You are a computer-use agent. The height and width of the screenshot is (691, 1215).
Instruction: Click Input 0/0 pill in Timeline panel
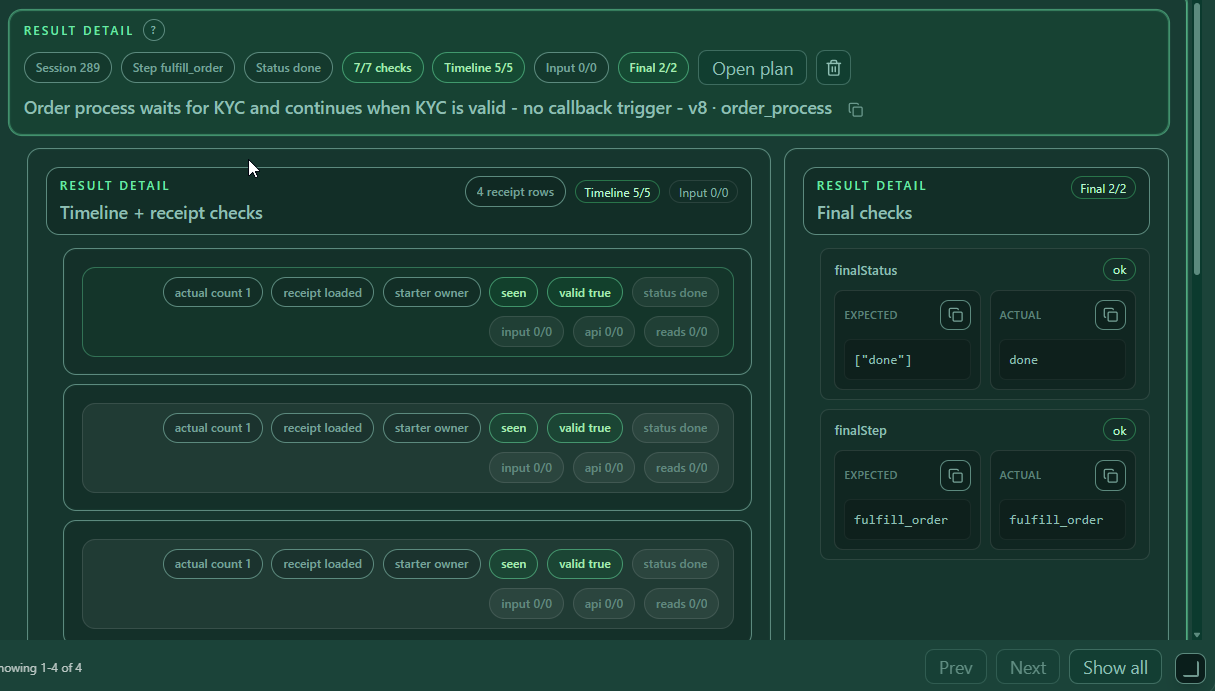[x=703, y=192]
